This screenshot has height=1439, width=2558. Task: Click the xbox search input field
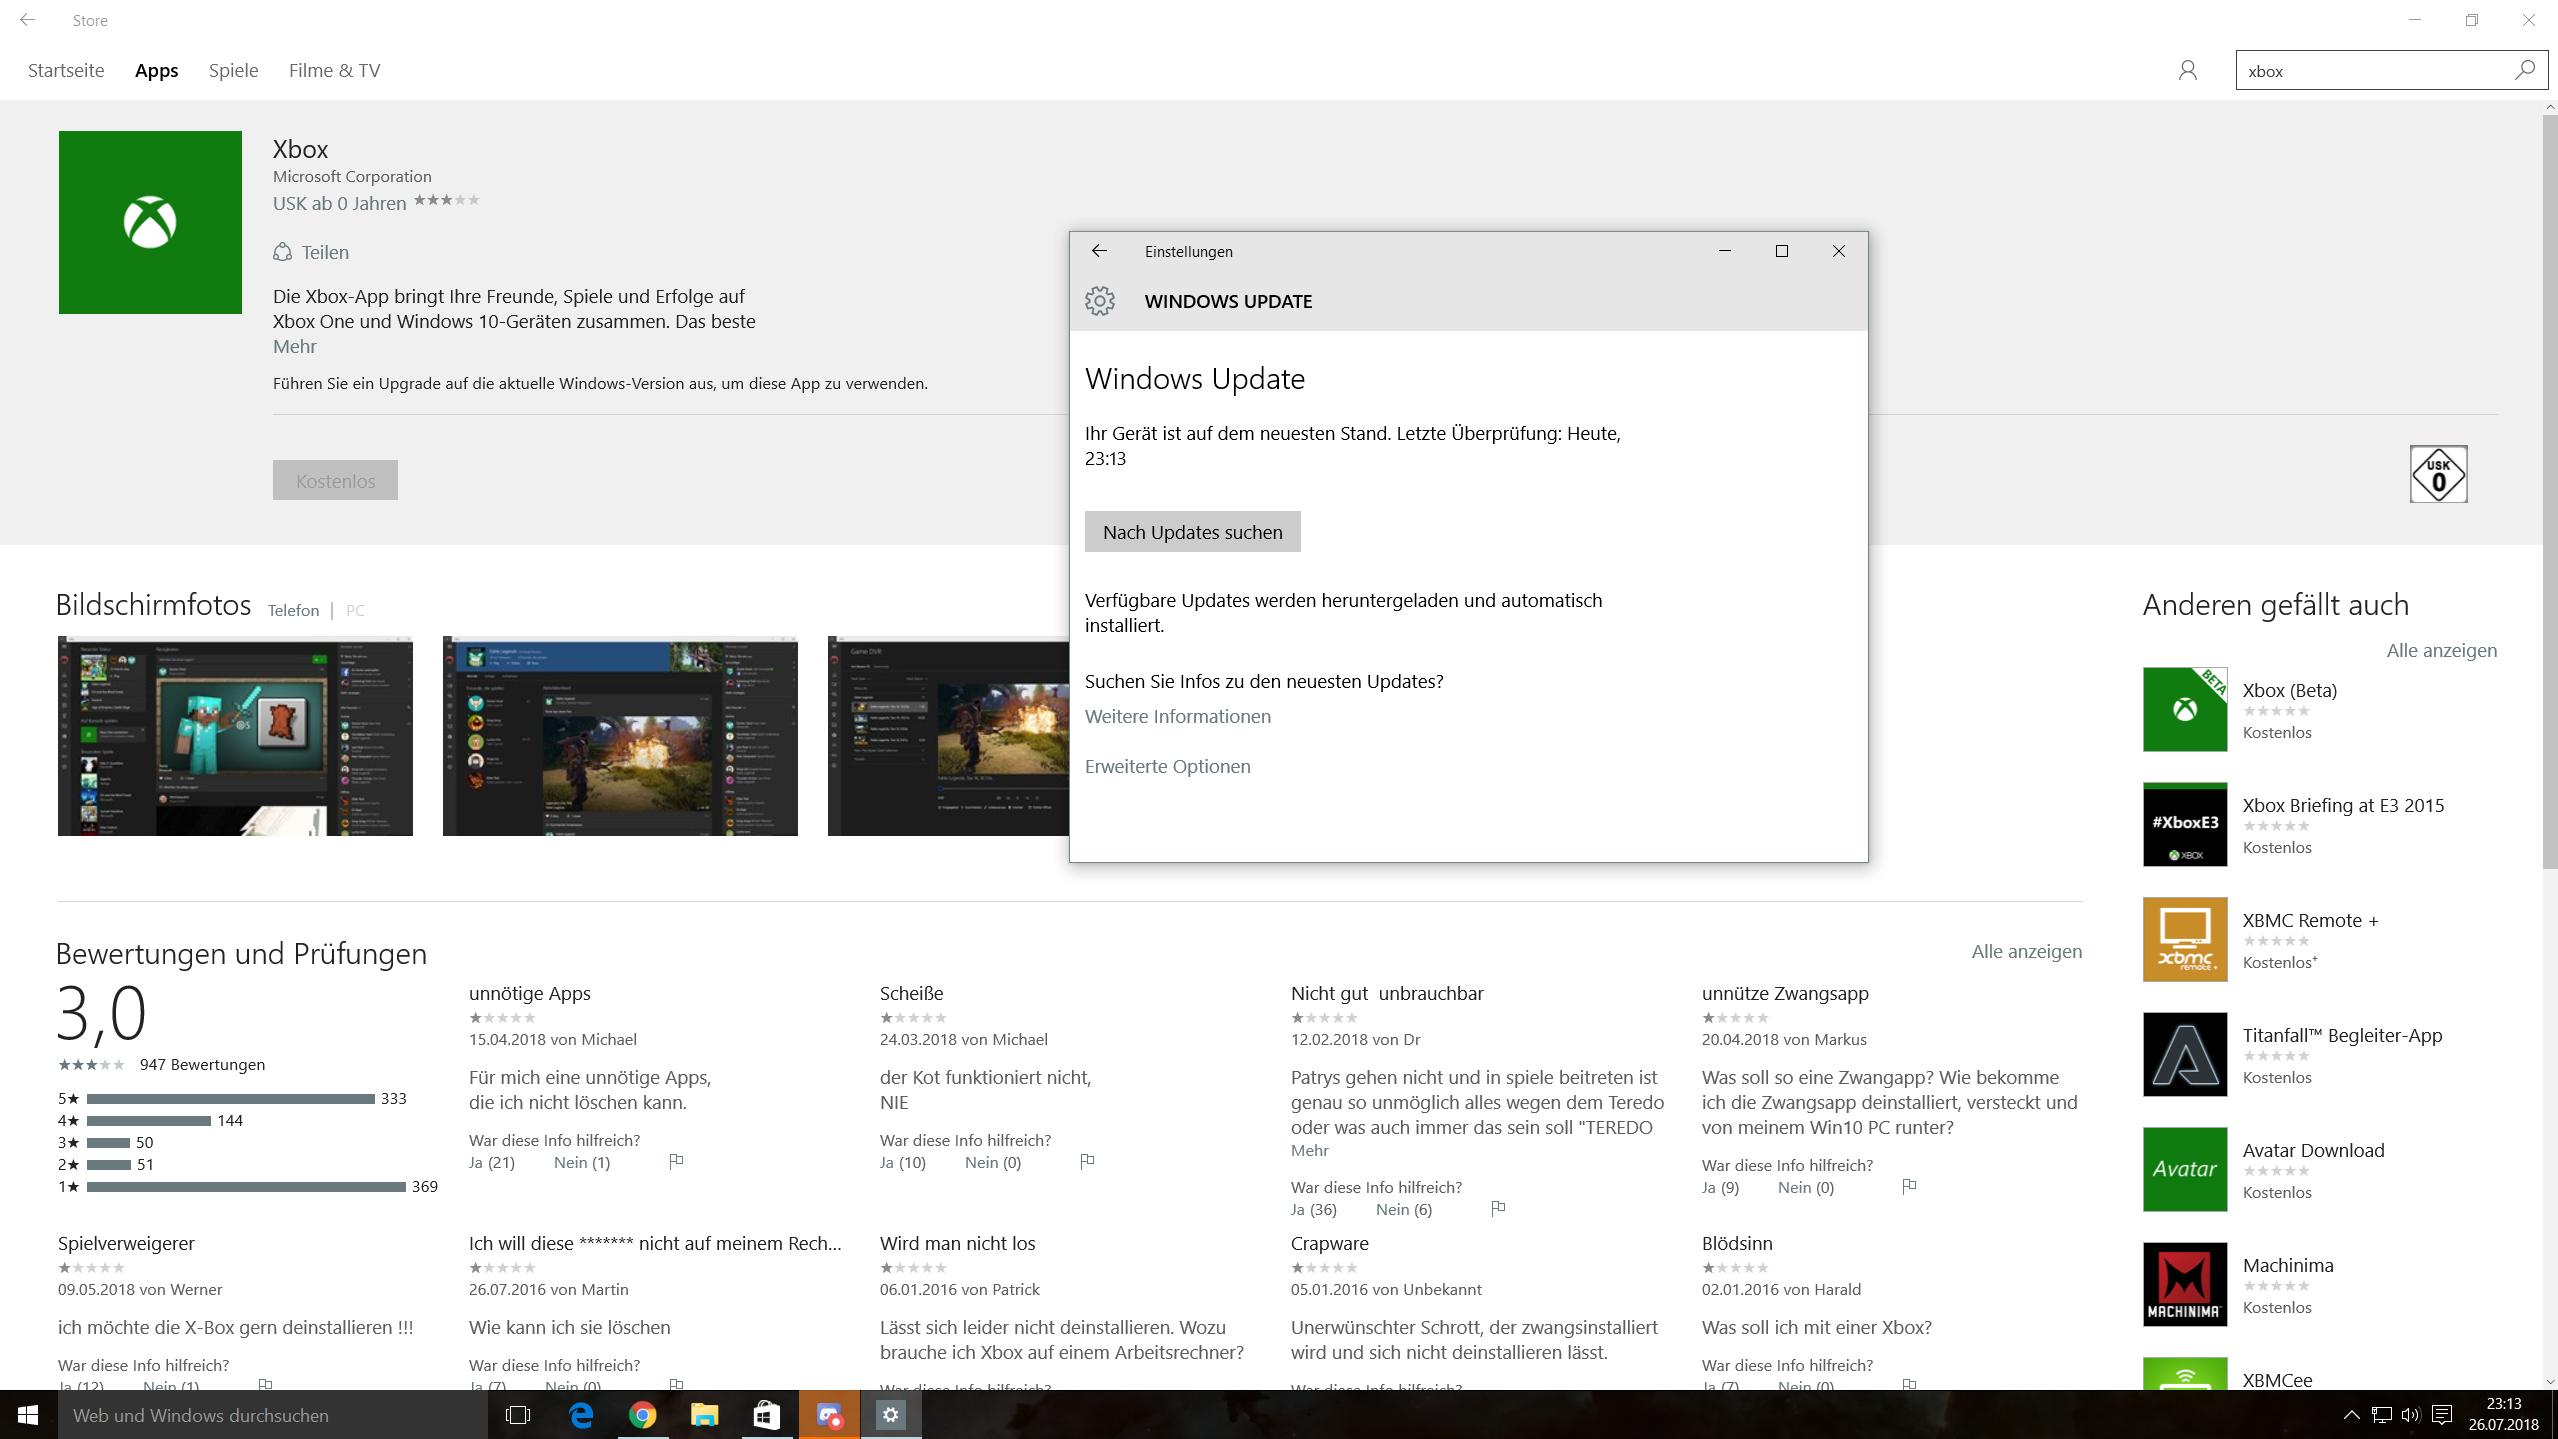2370,71
